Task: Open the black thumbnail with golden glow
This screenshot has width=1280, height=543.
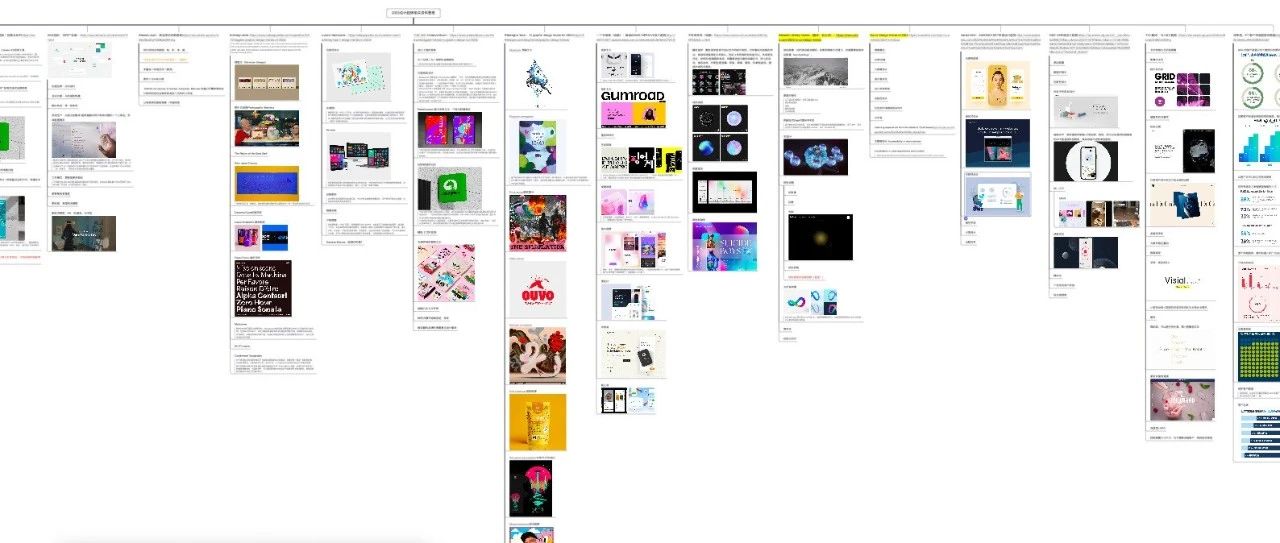Action: (x=820, y=237)
